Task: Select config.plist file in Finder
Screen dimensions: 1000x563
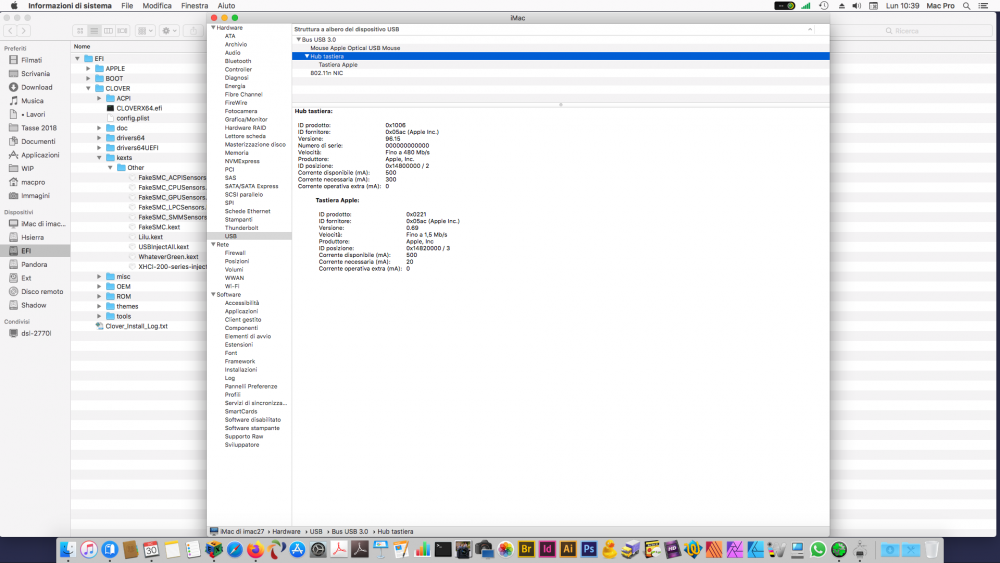Action: click(x=133, y=118)
